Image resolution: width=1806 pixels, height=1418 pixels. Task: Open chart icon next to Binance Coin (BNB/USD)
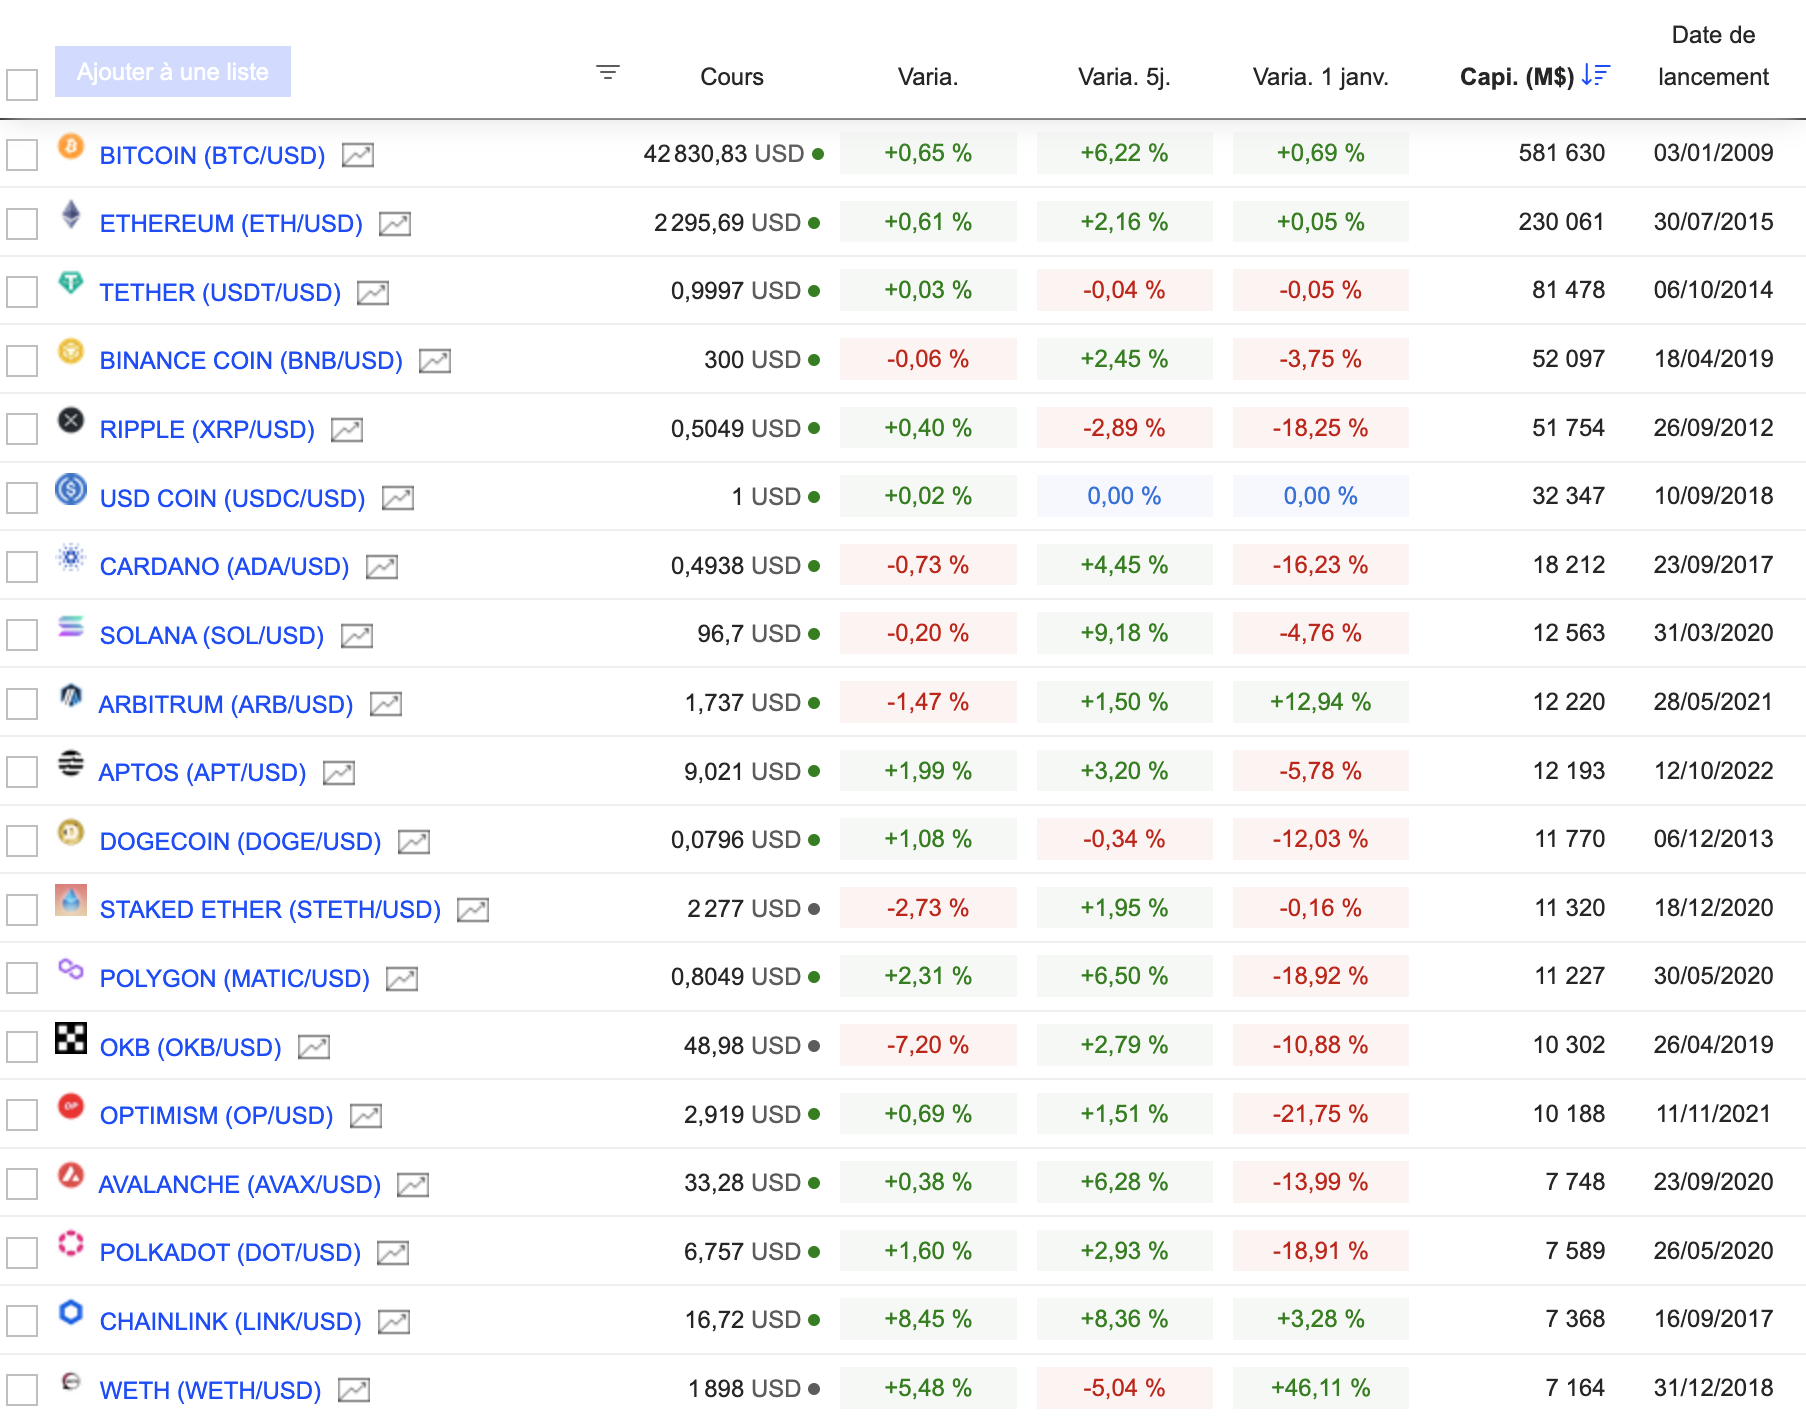[x=435, y=361]
